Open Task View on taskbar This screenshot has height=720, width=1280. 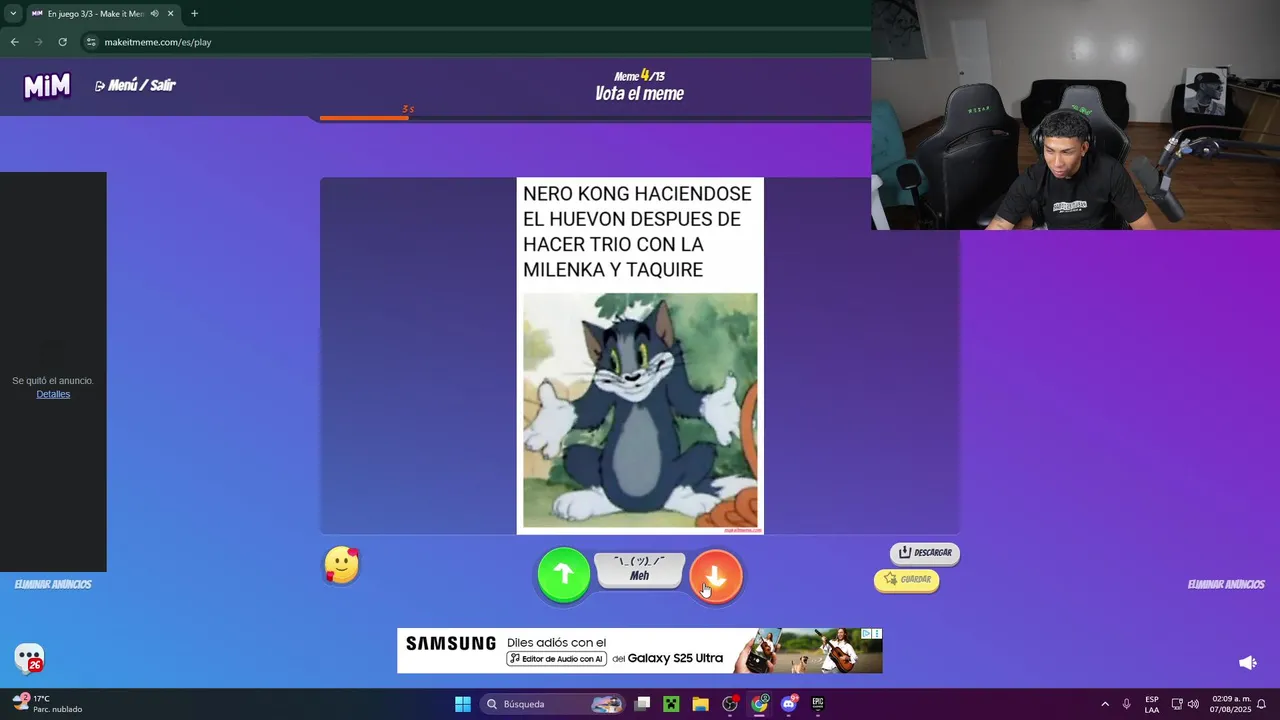click(643, 704)
